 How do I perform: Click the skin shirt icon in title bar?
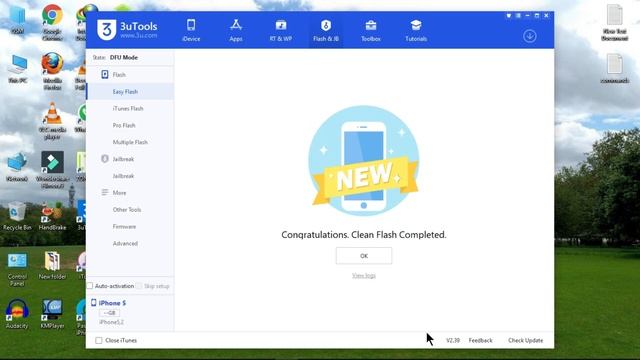coord(509,16)
